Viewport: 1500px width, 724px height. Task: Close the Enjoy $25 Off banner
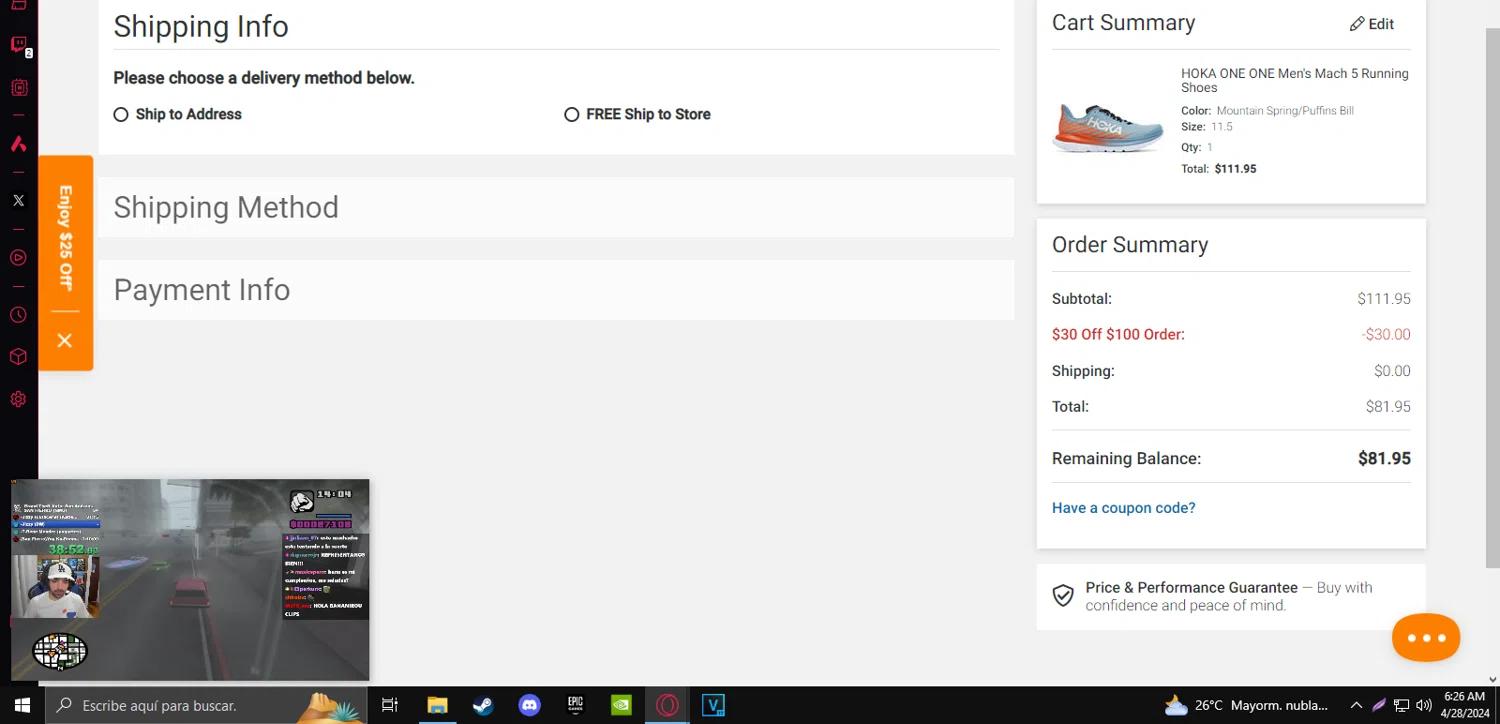65,341
